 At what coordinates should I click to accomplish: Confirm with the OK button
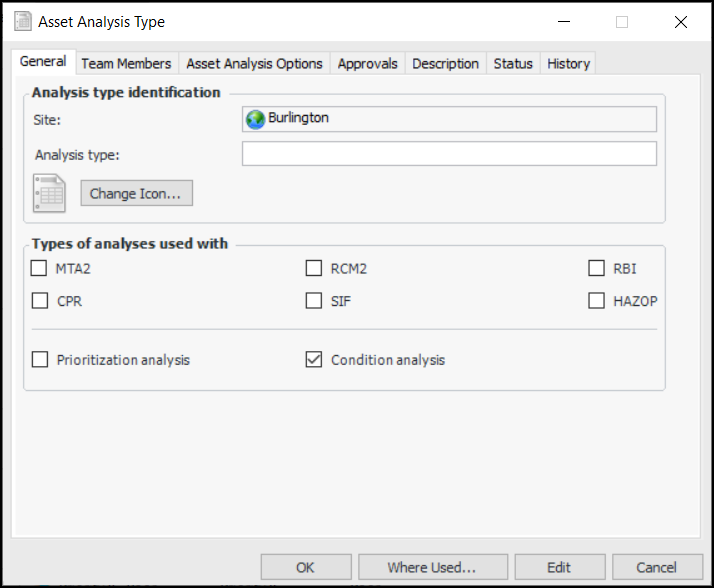pyautogui.click(x=305, y=567)
